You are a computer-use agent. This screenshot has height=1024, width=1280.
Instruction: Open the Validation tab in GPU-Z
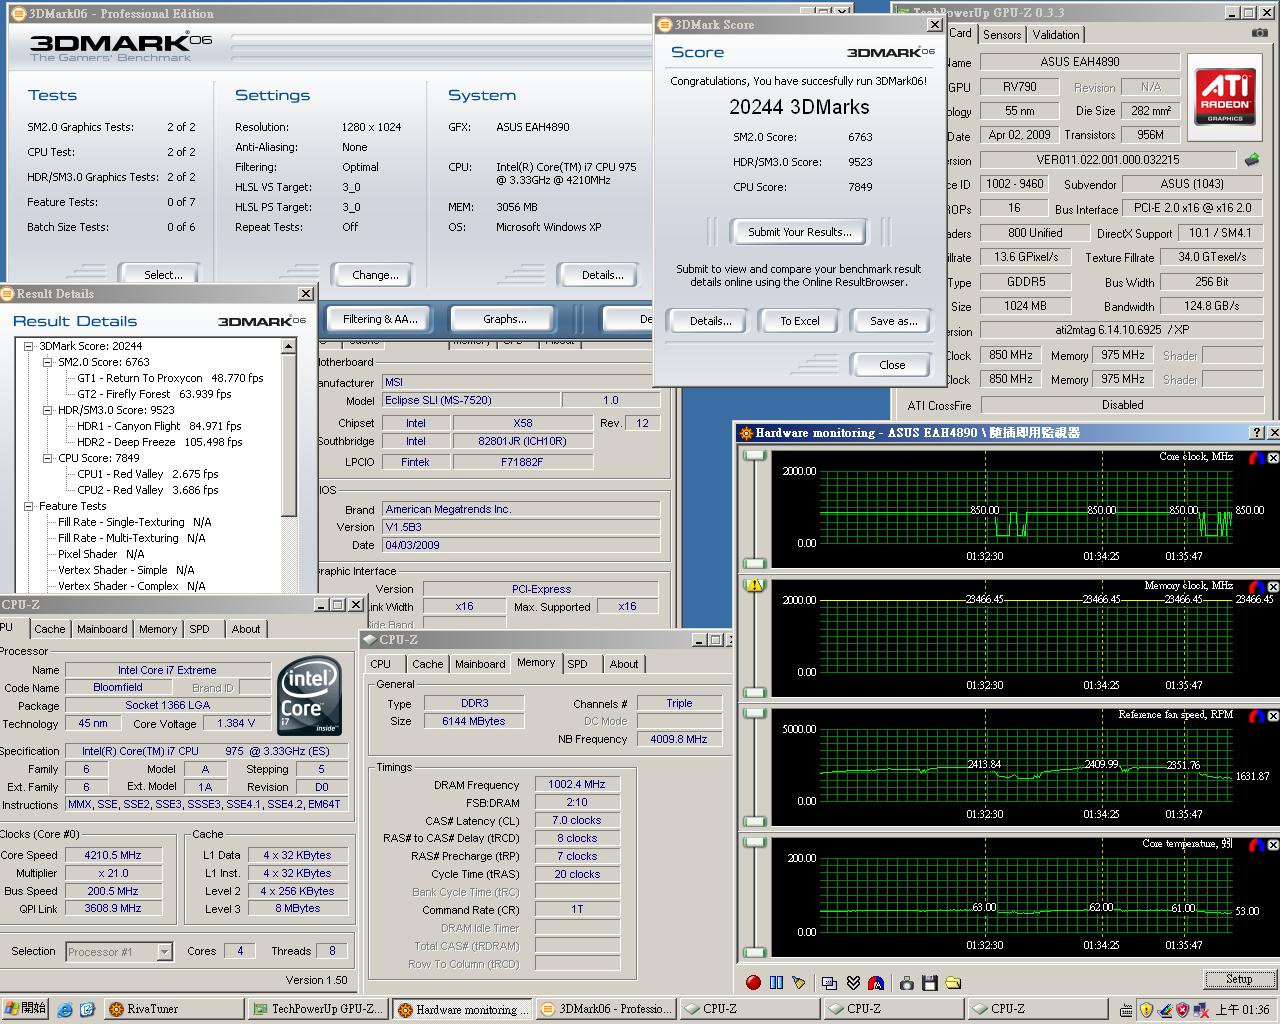click(x=1056, y=34)
